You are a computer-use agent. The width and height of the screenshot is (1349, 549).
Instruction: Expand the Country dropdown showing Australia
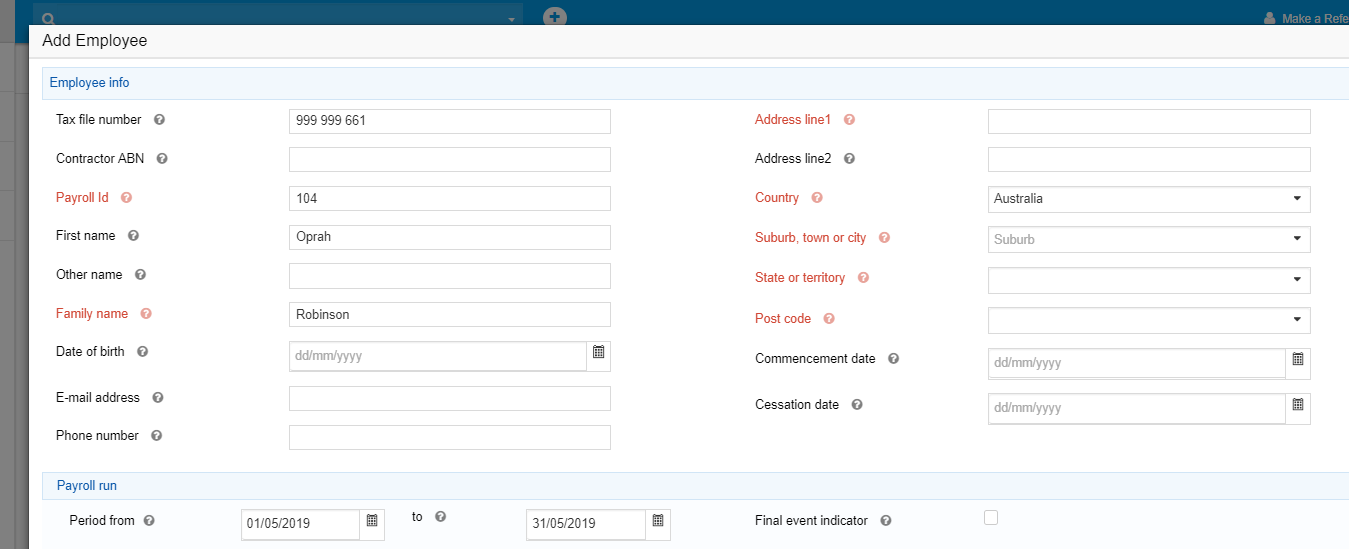click(x=1149, y=199)
